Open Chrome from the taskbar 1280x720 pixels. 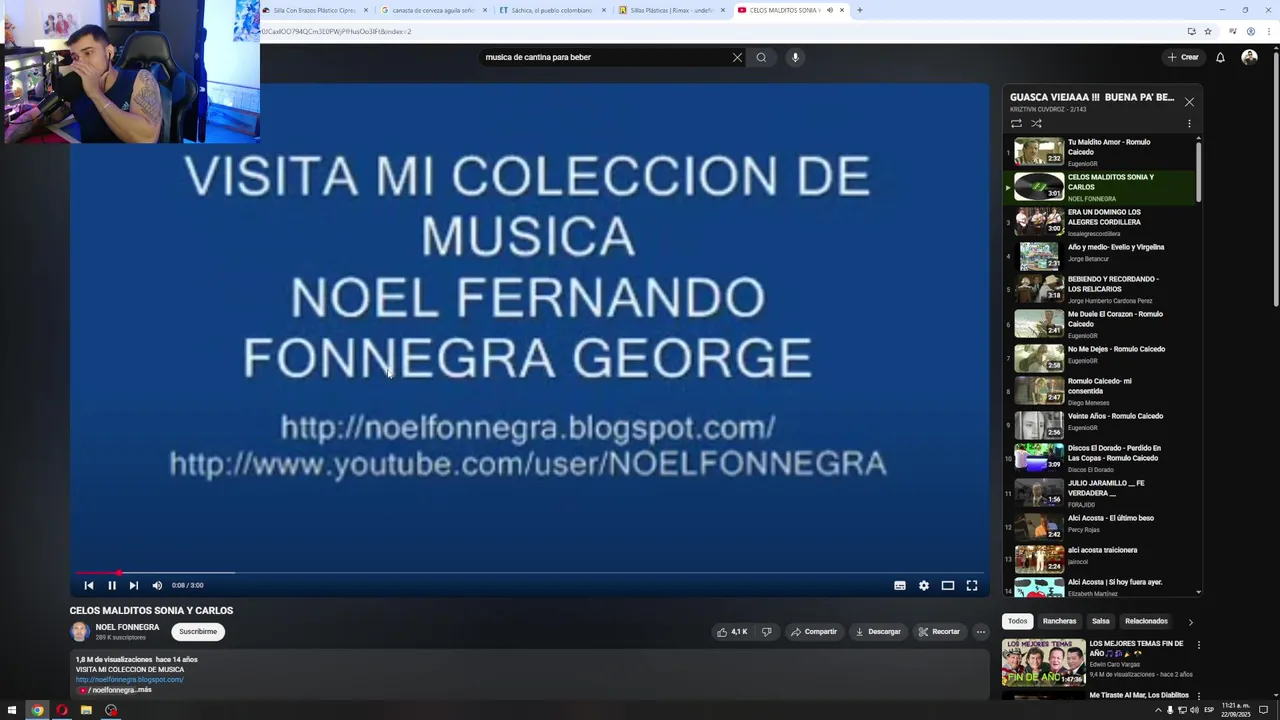(x=37, y=710)
